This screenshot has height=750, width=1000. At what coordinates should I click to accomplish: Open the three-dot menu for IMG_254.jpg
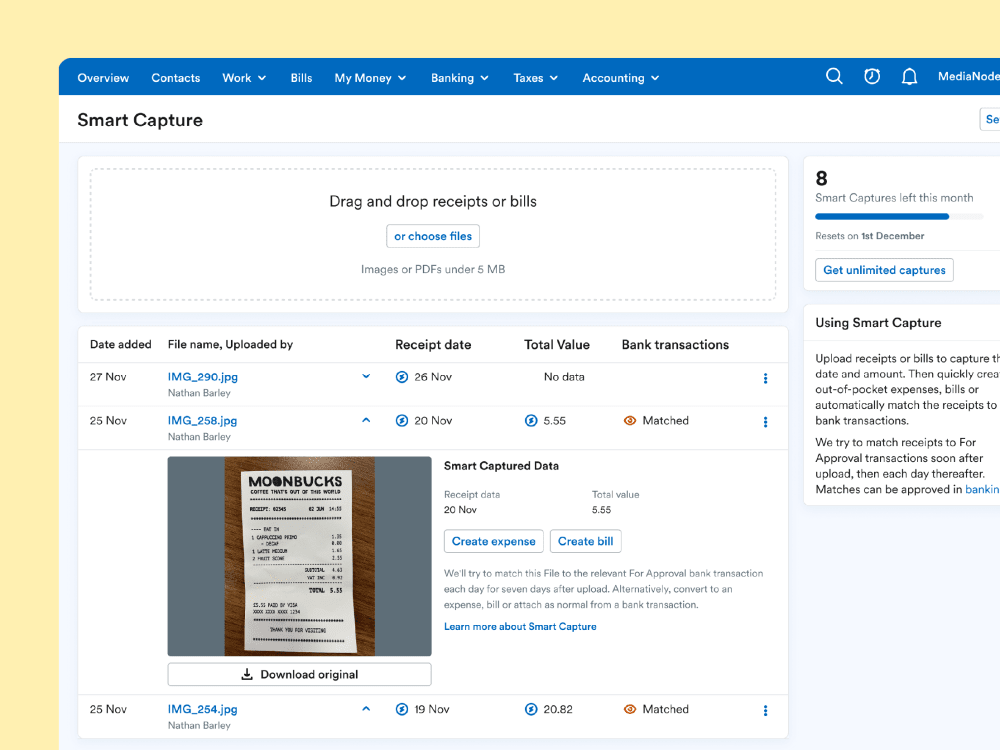pyautogui.click(x=765, y=710)
